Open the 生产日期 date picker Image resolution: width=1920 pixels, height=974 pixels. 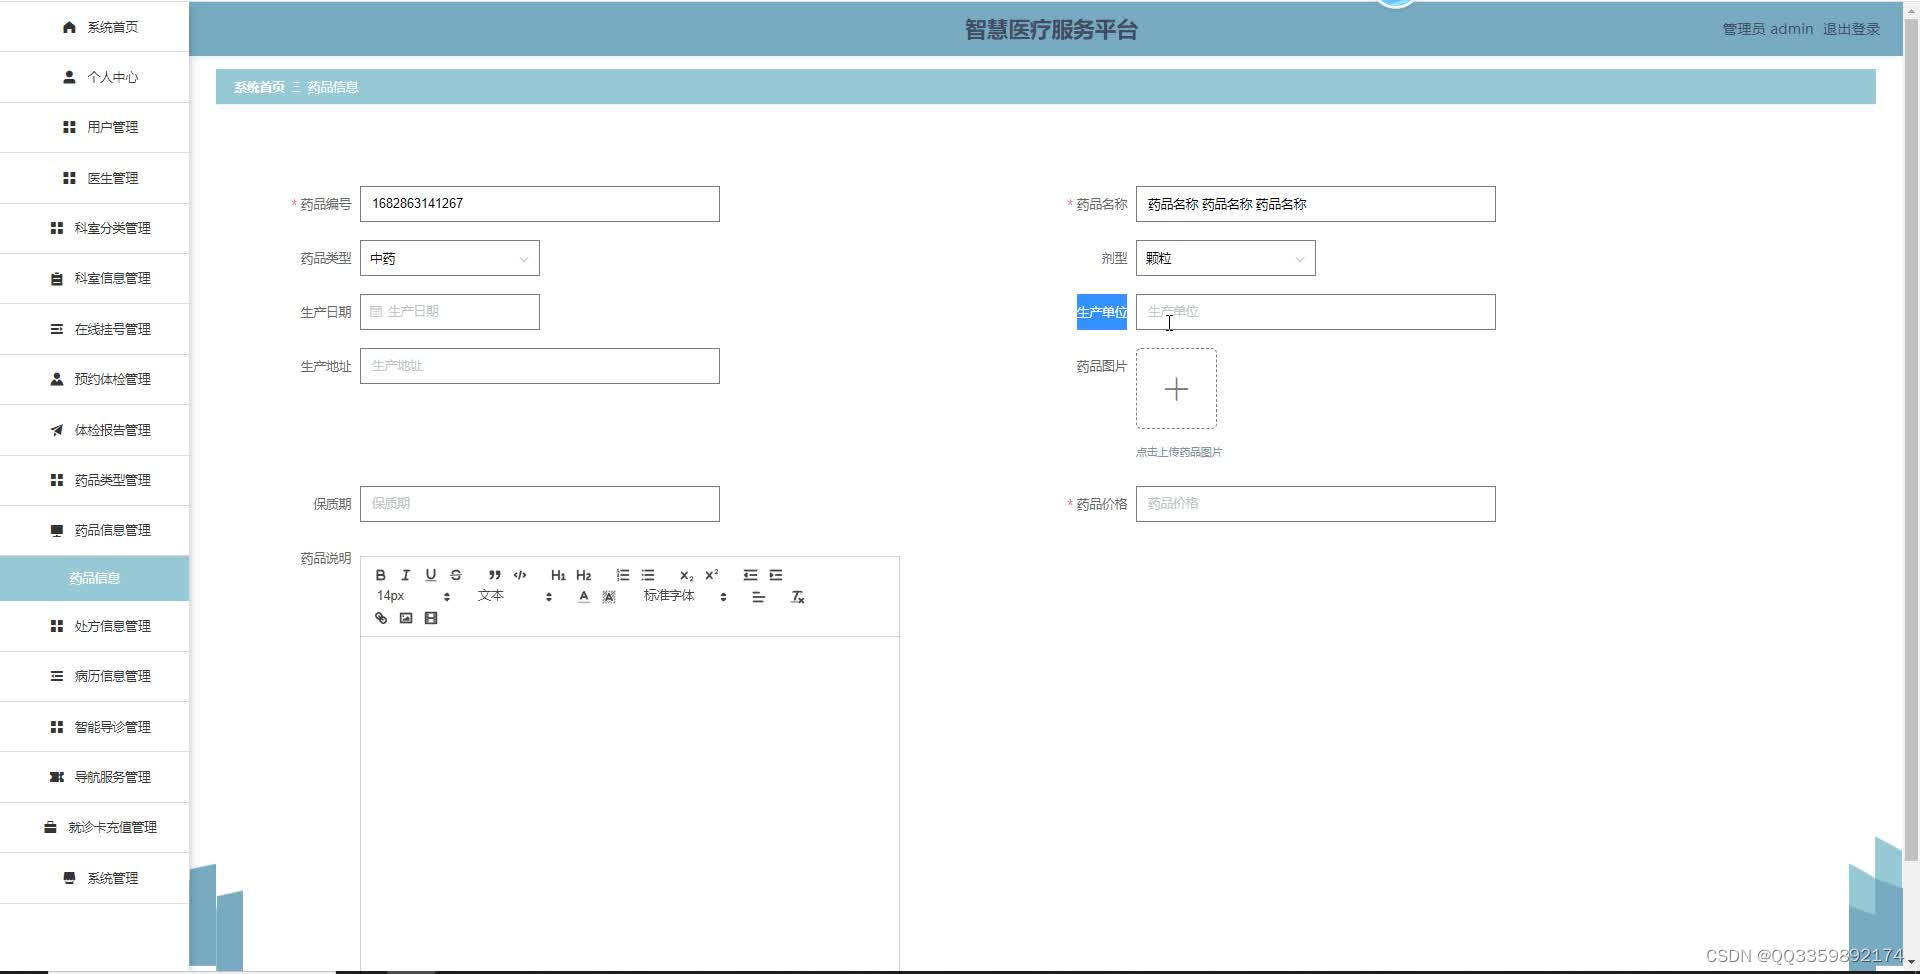450,312
